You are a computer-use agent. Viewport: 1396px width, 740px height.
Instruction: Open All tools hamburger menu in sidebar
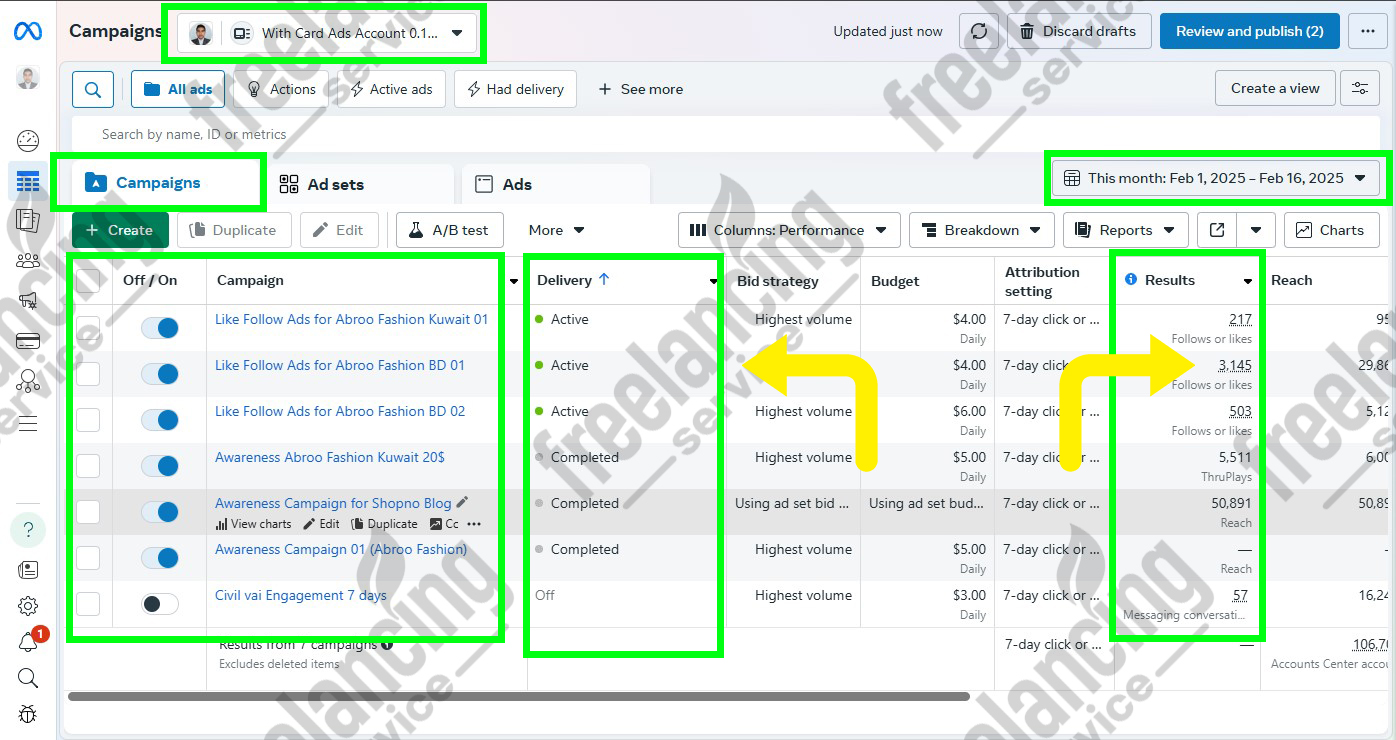(x=28, y=423)
